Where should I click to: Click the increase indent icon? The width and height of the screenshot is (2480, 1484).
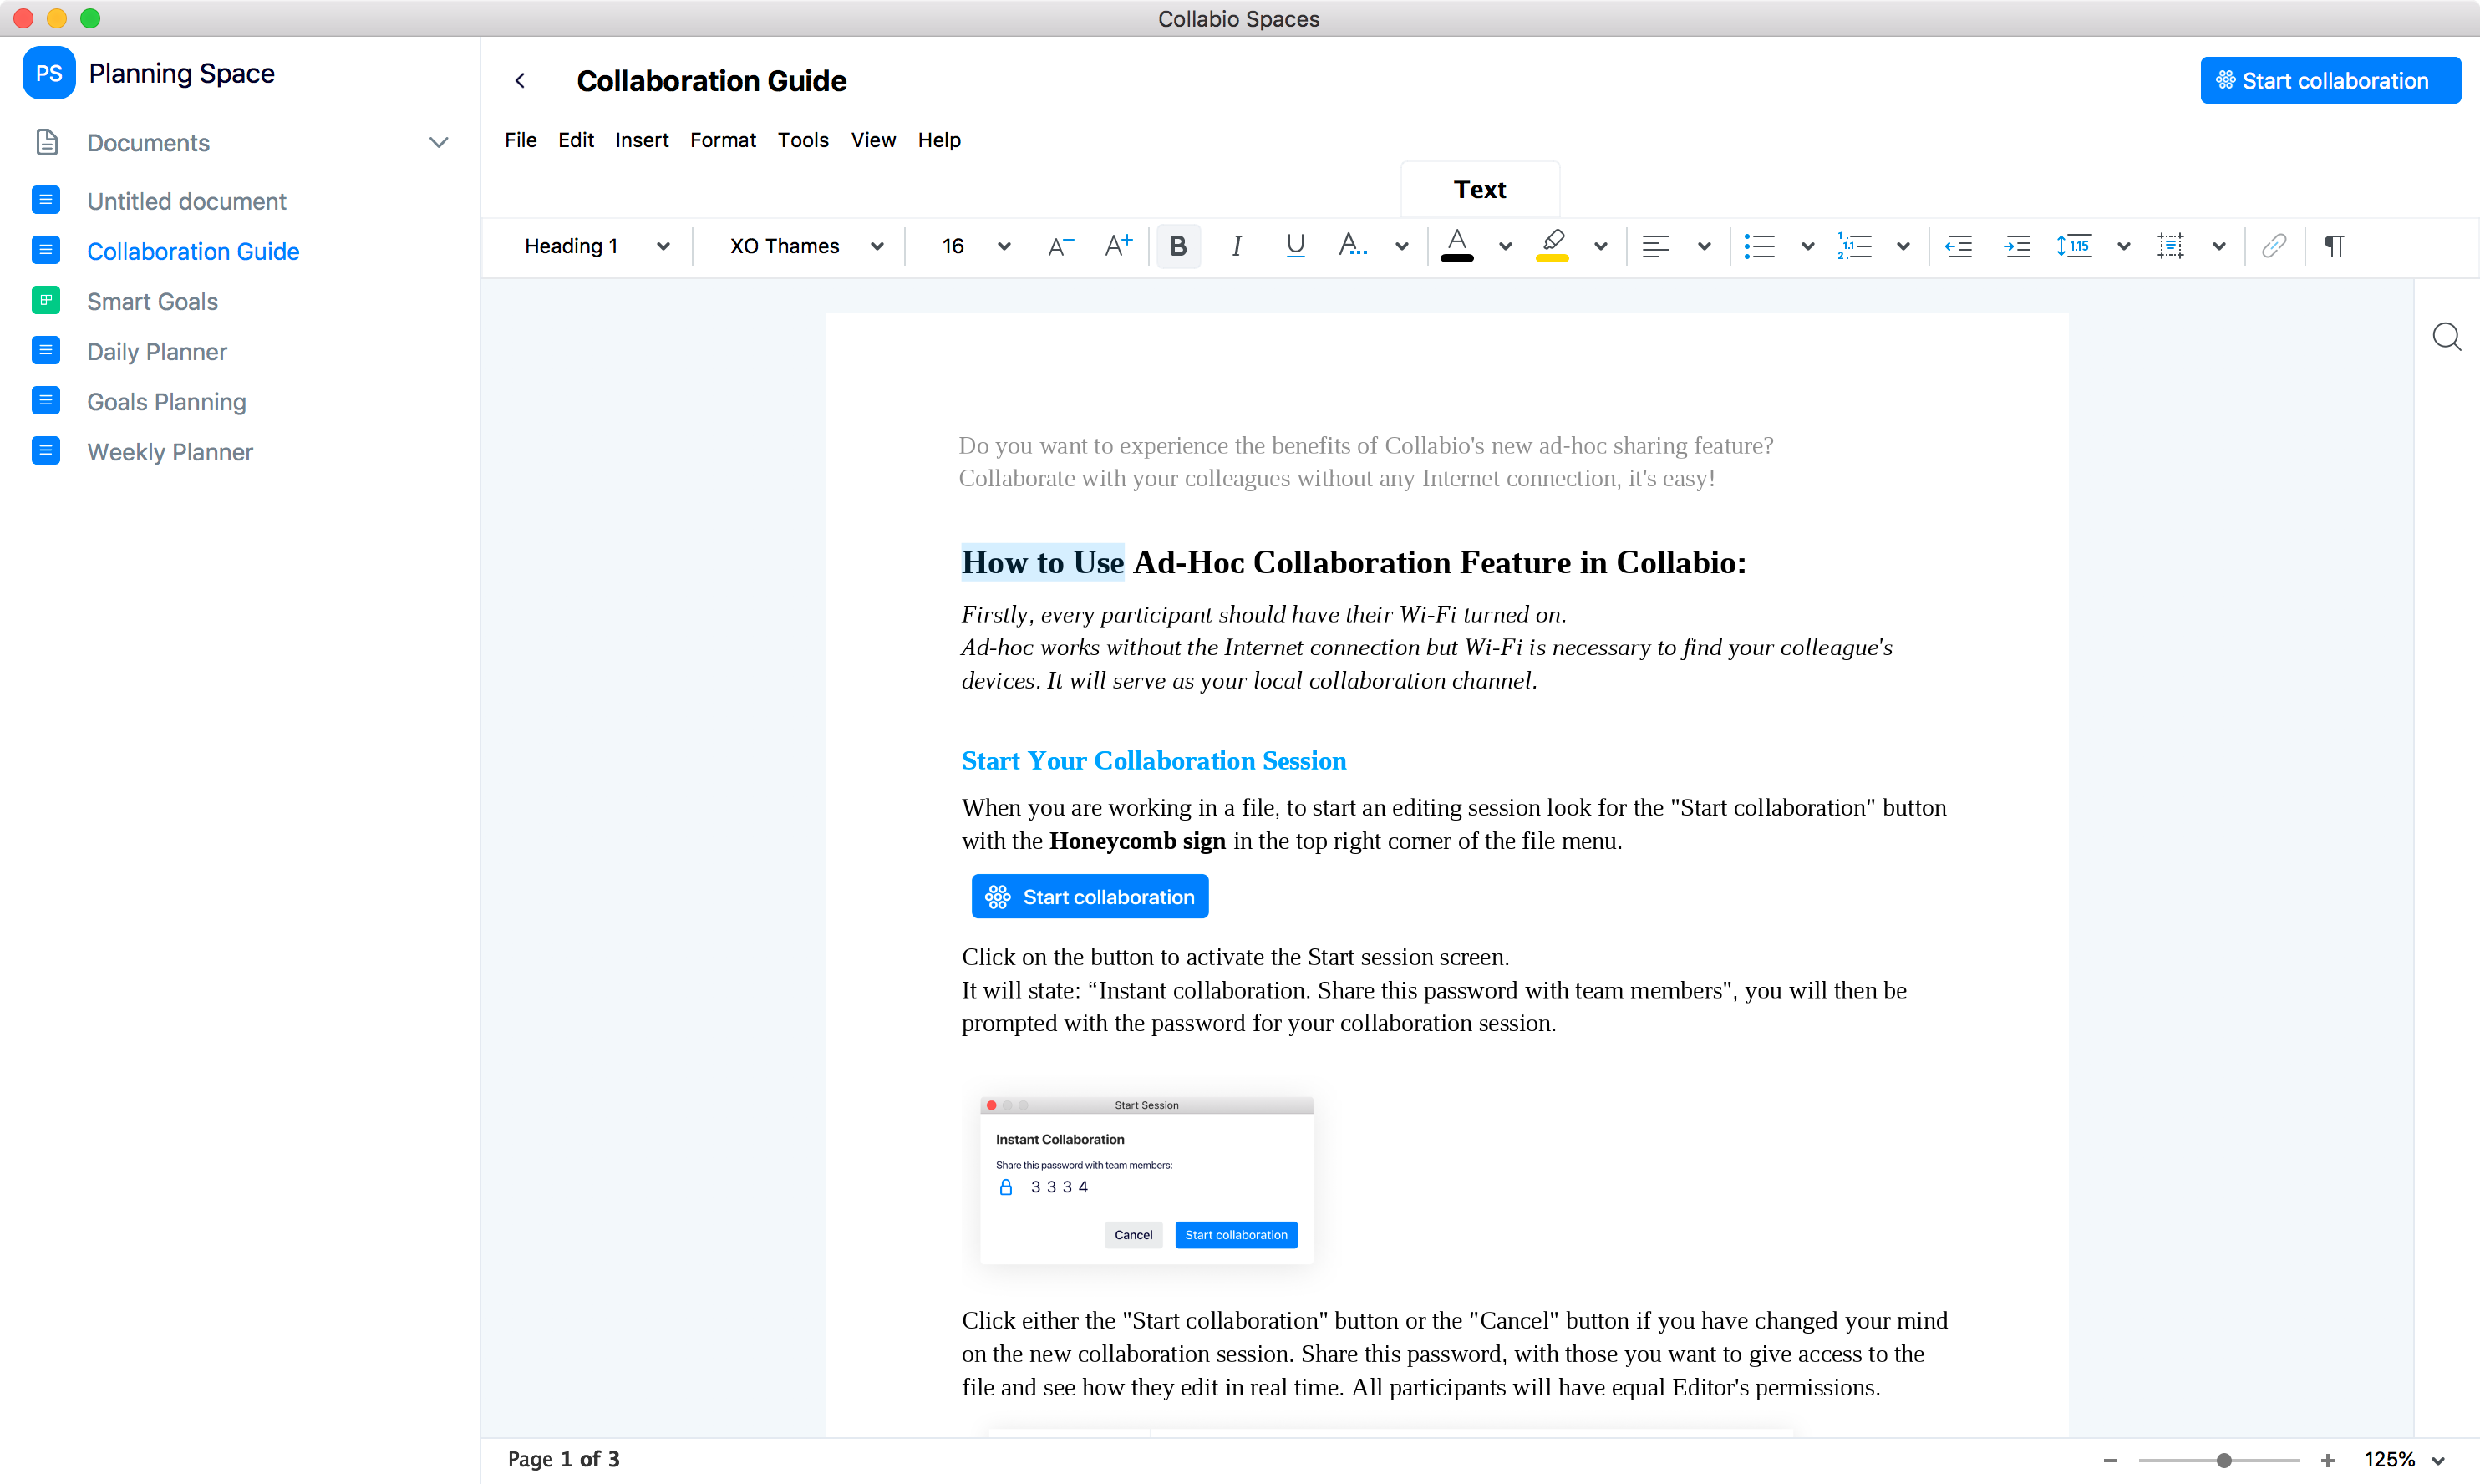(2017, 246)
